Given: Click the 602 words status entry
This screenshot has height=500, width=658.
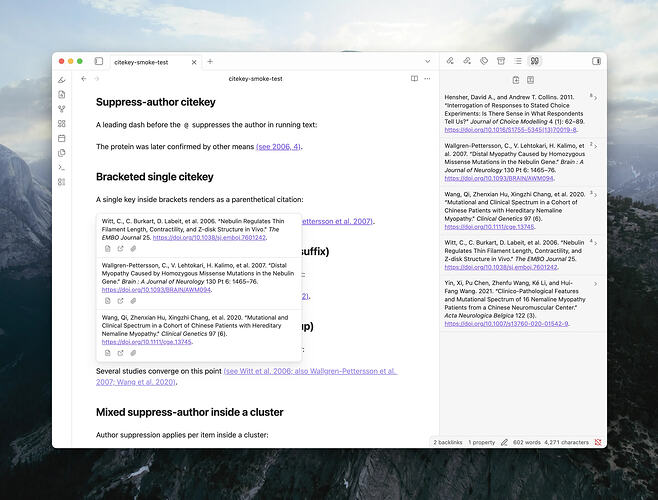Looking at the screenshot, I should [527, 442].
